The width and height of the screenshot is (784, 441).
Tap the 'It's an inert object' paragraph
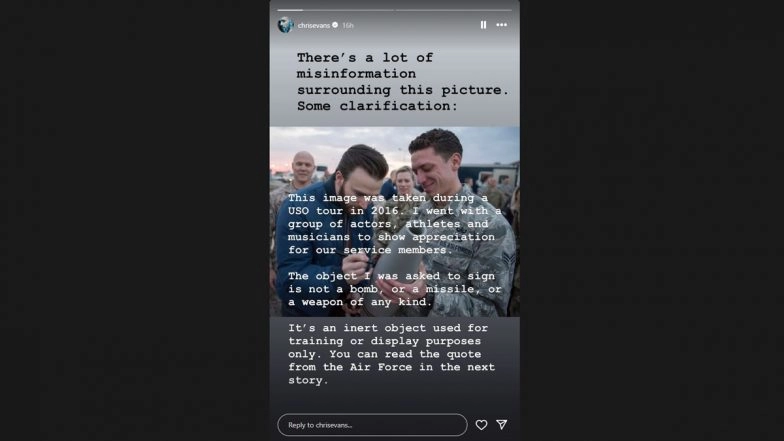[392, 354]
